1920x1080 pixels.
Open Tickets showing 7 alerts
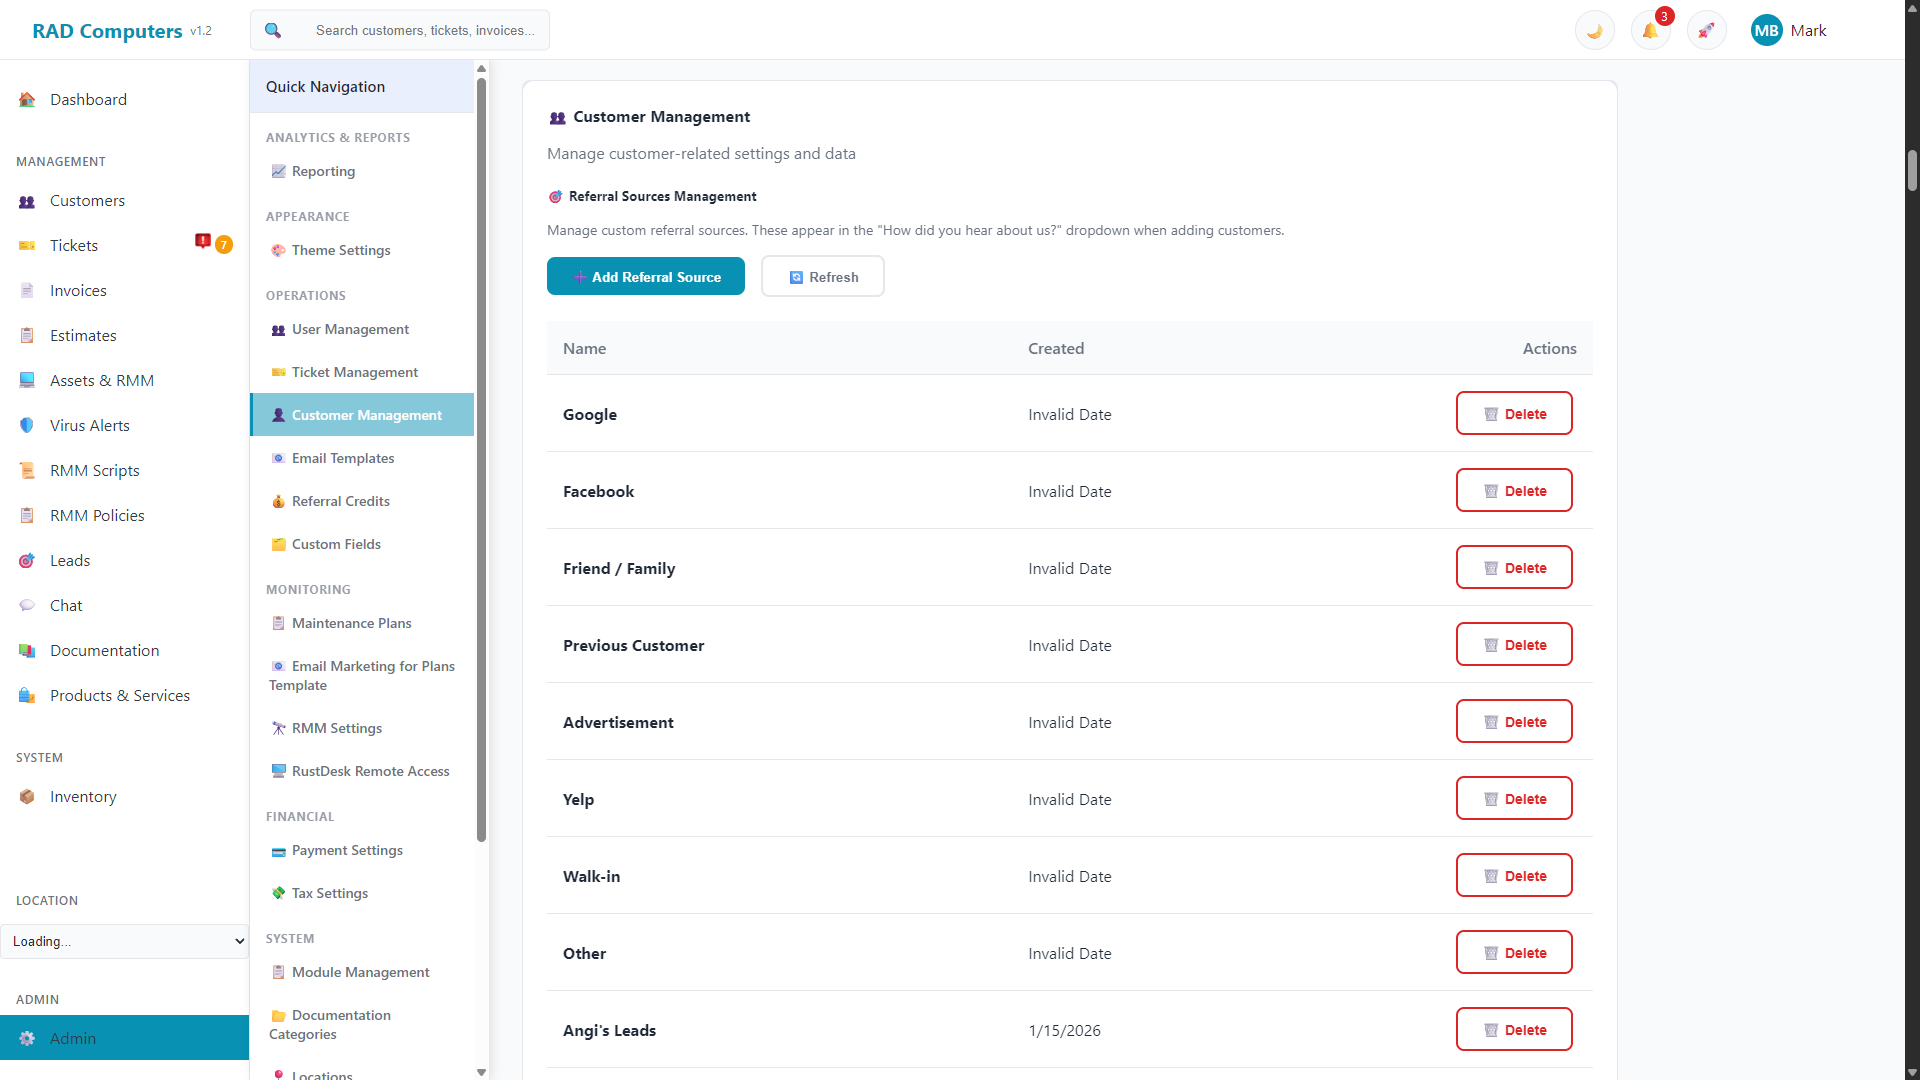pos(75,245)
